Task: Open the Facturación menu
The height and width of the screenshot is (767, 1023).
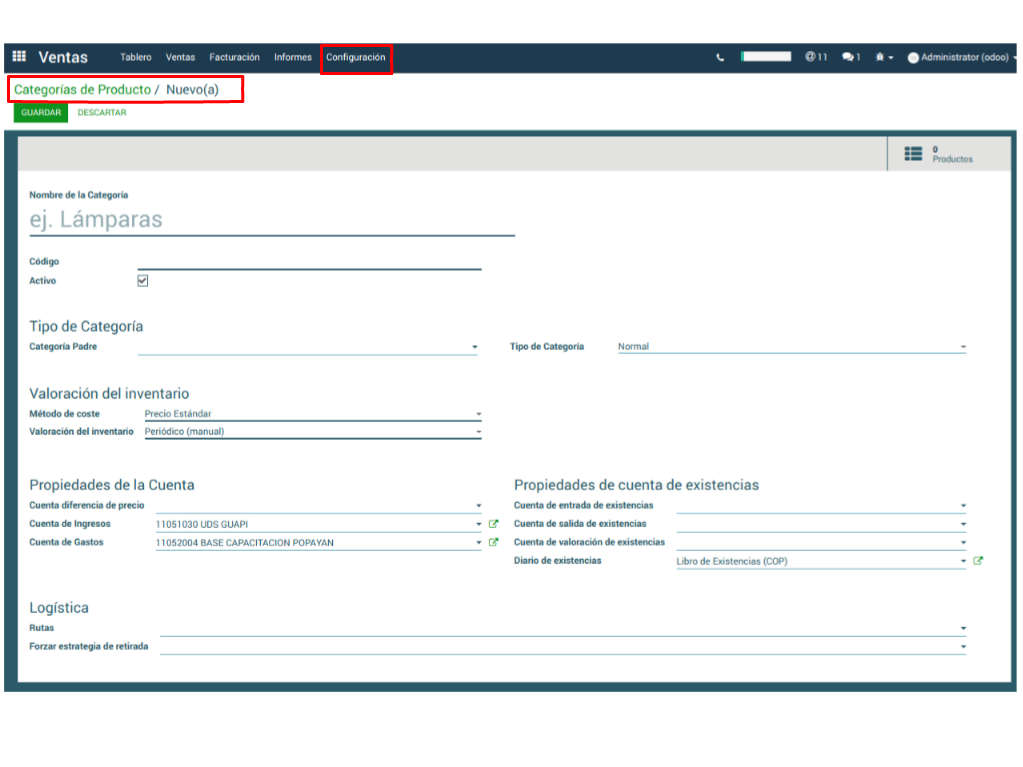Action: click(x=234, y=58)
